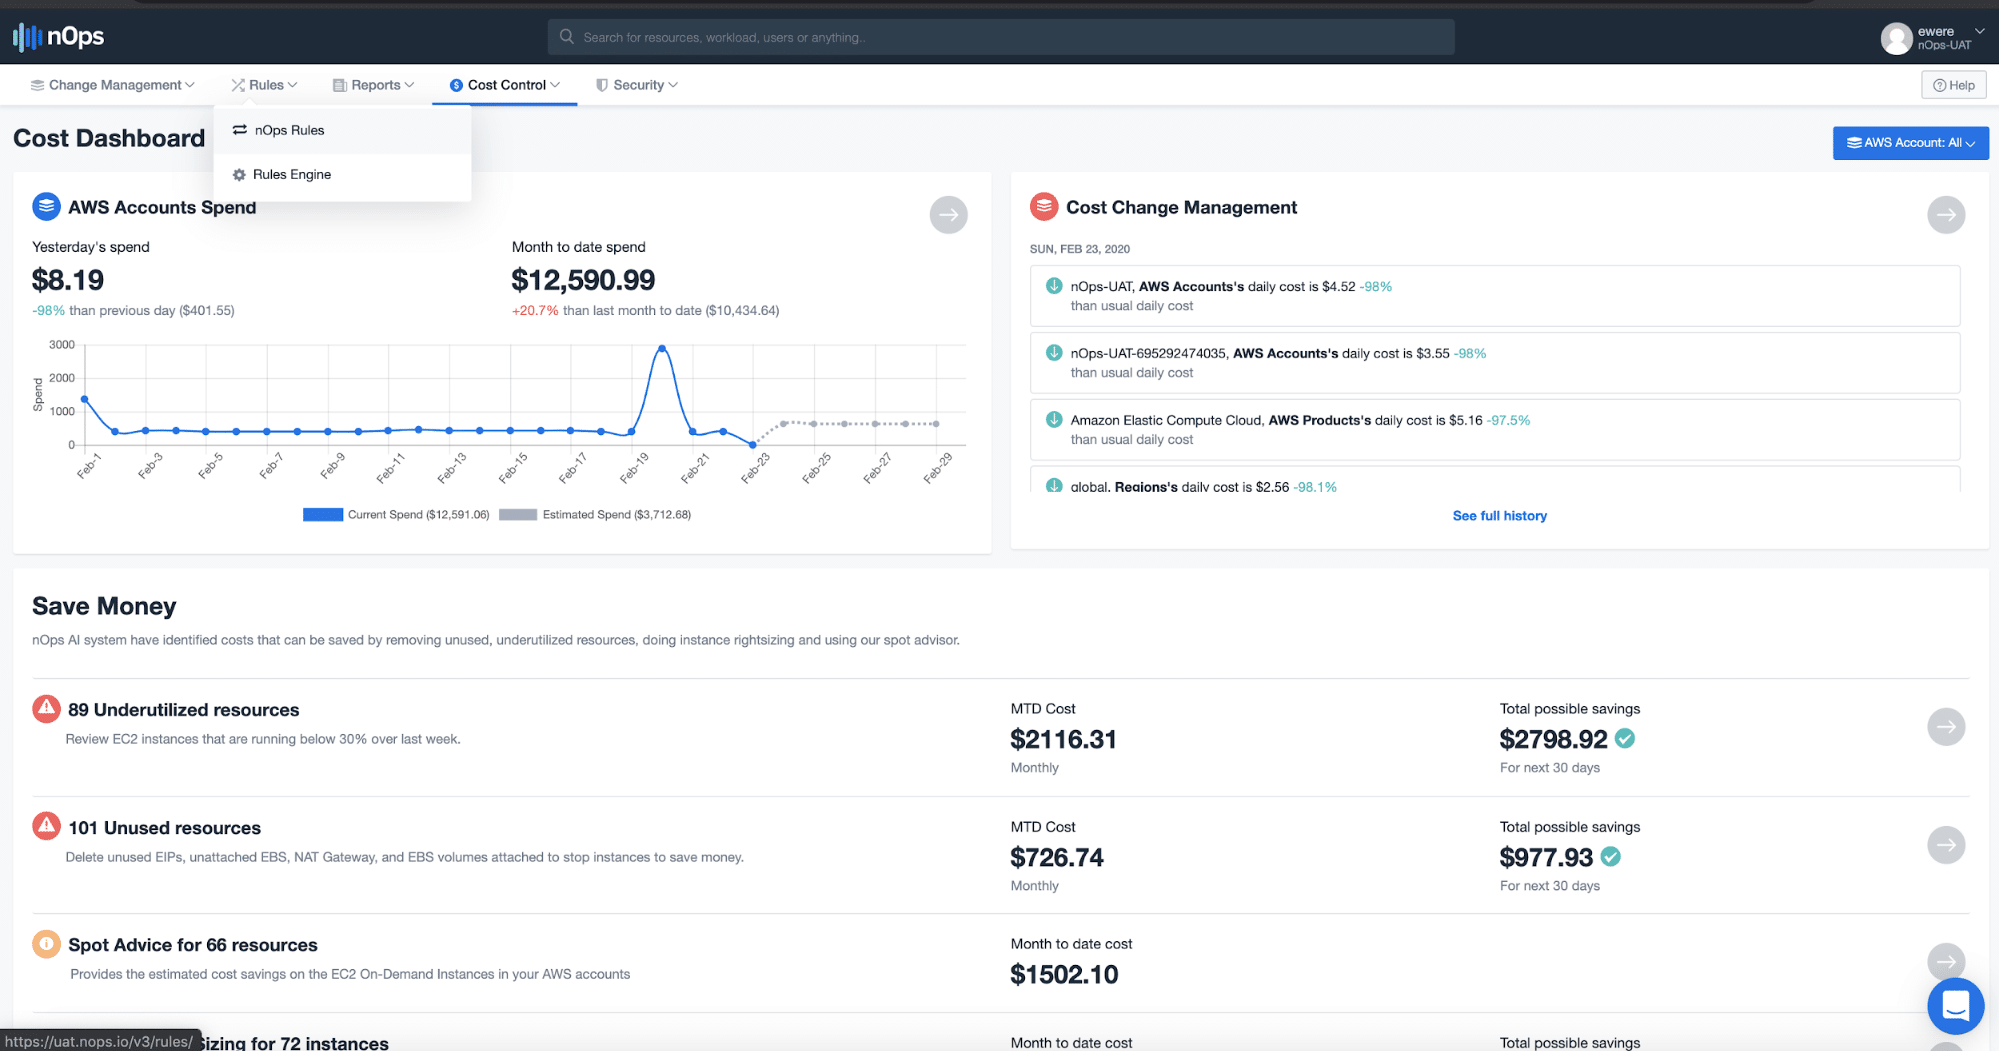Open the user avatar icon
Viewport: 1999px width, 1052px height.
click(x=1896, y=38)
